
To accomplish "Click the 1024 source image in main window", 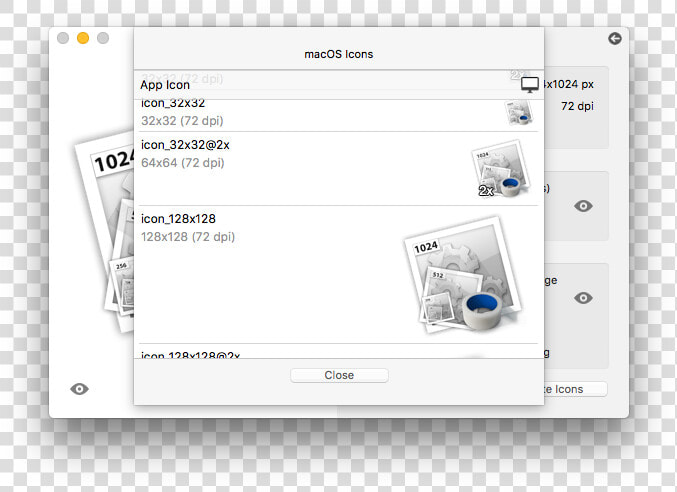I will pos(104,233).
